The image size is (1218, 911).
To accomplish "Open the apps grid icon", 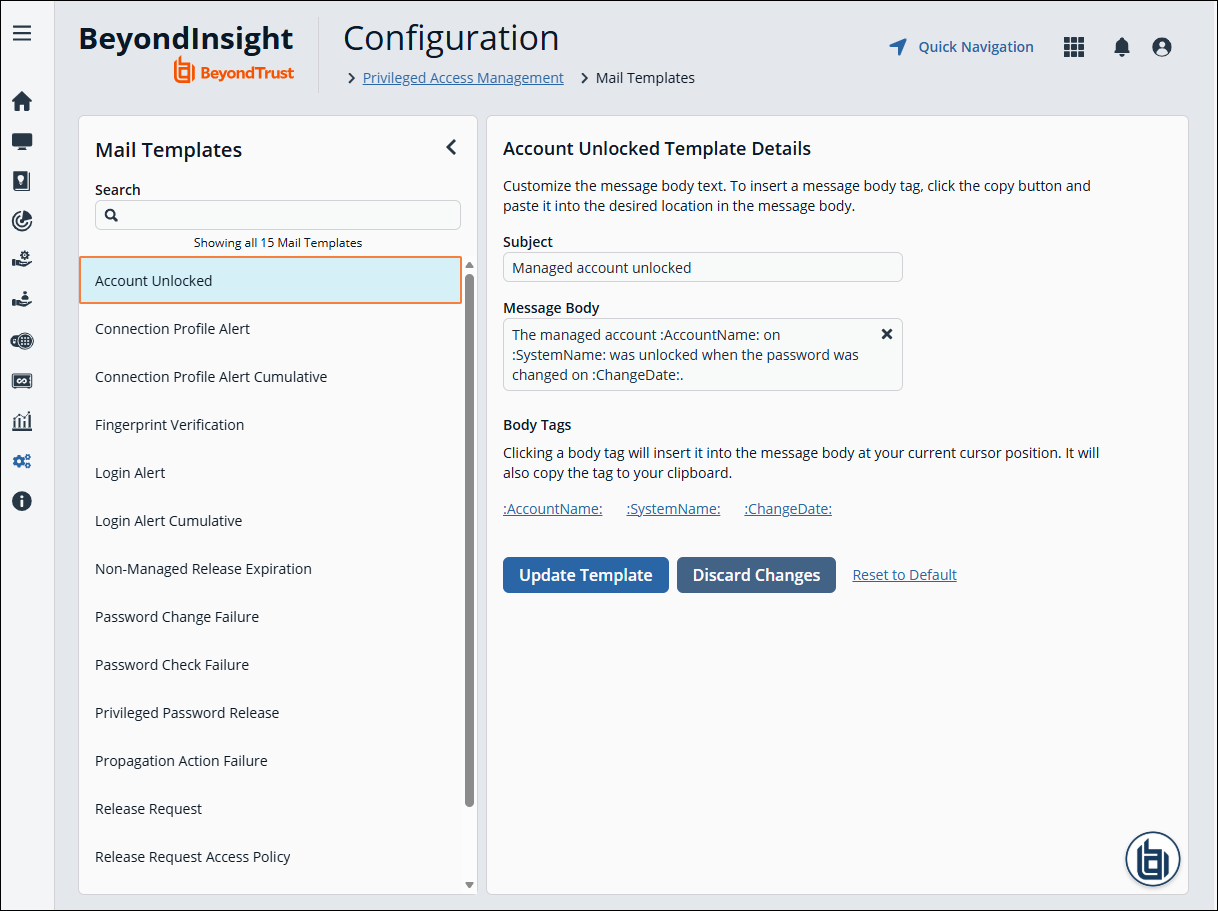I will tap(1074, 47).
